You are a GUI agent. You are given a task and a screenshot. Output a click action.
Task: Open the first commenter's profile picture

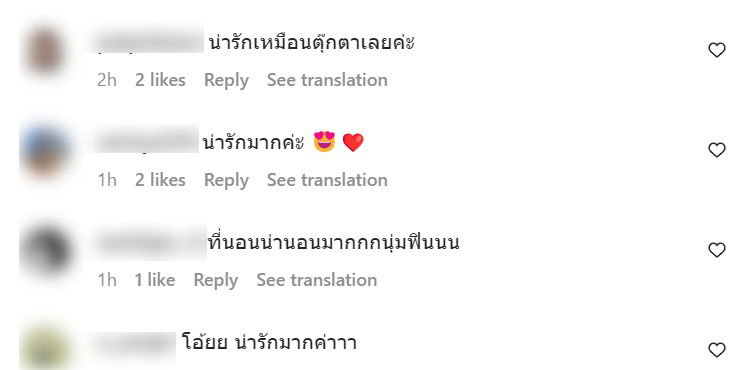[45, 51]
